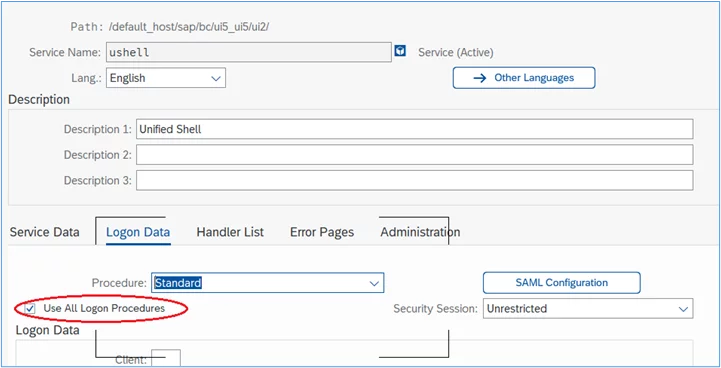Screen dimensions: 721x368
Task: Expand the Lang. English dropdown
Action: (x=166, y=78)
